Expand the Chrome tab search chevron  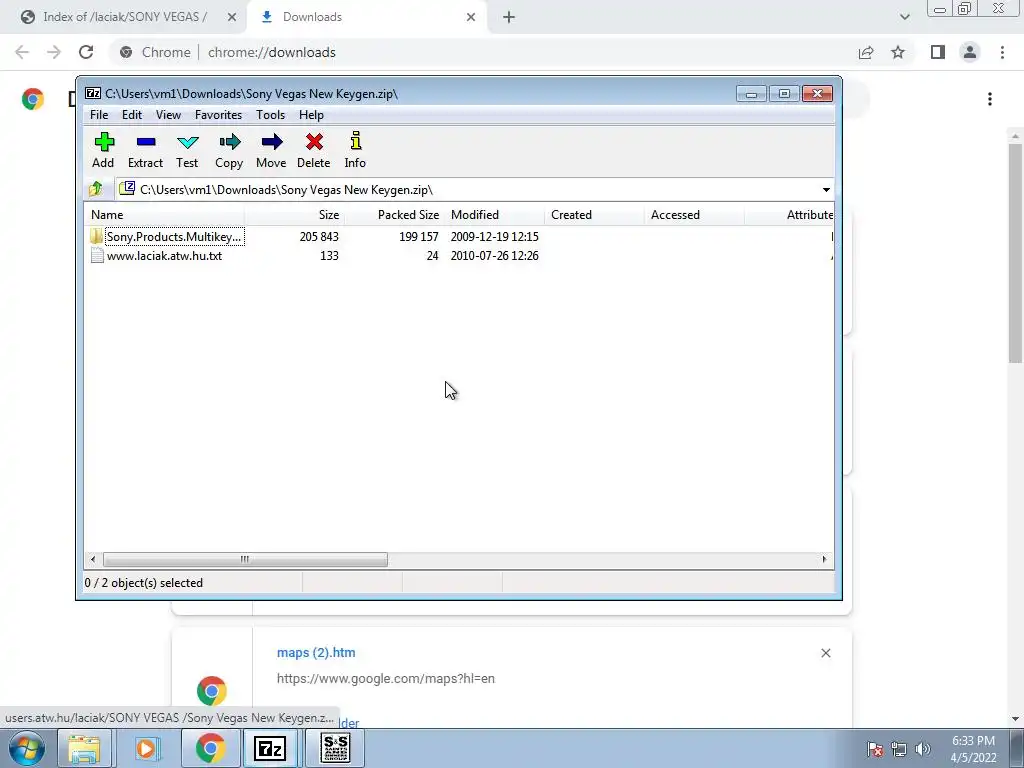[904, 17]
